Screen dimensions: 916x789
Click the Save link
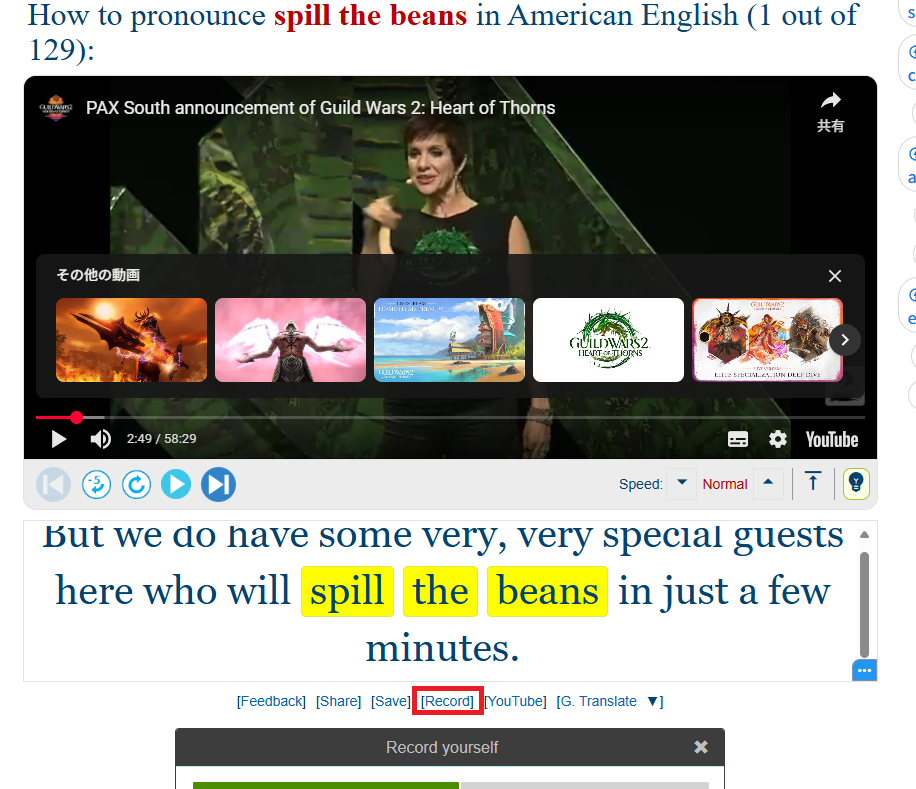point(390,701)
